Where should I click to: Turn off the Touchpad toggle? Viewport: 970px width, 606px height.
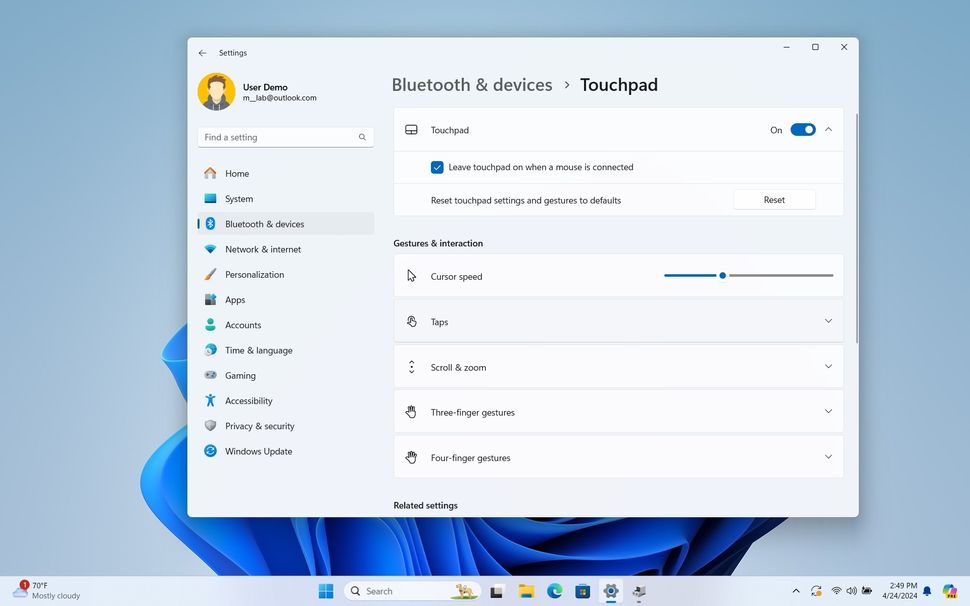tap(802, 129)
